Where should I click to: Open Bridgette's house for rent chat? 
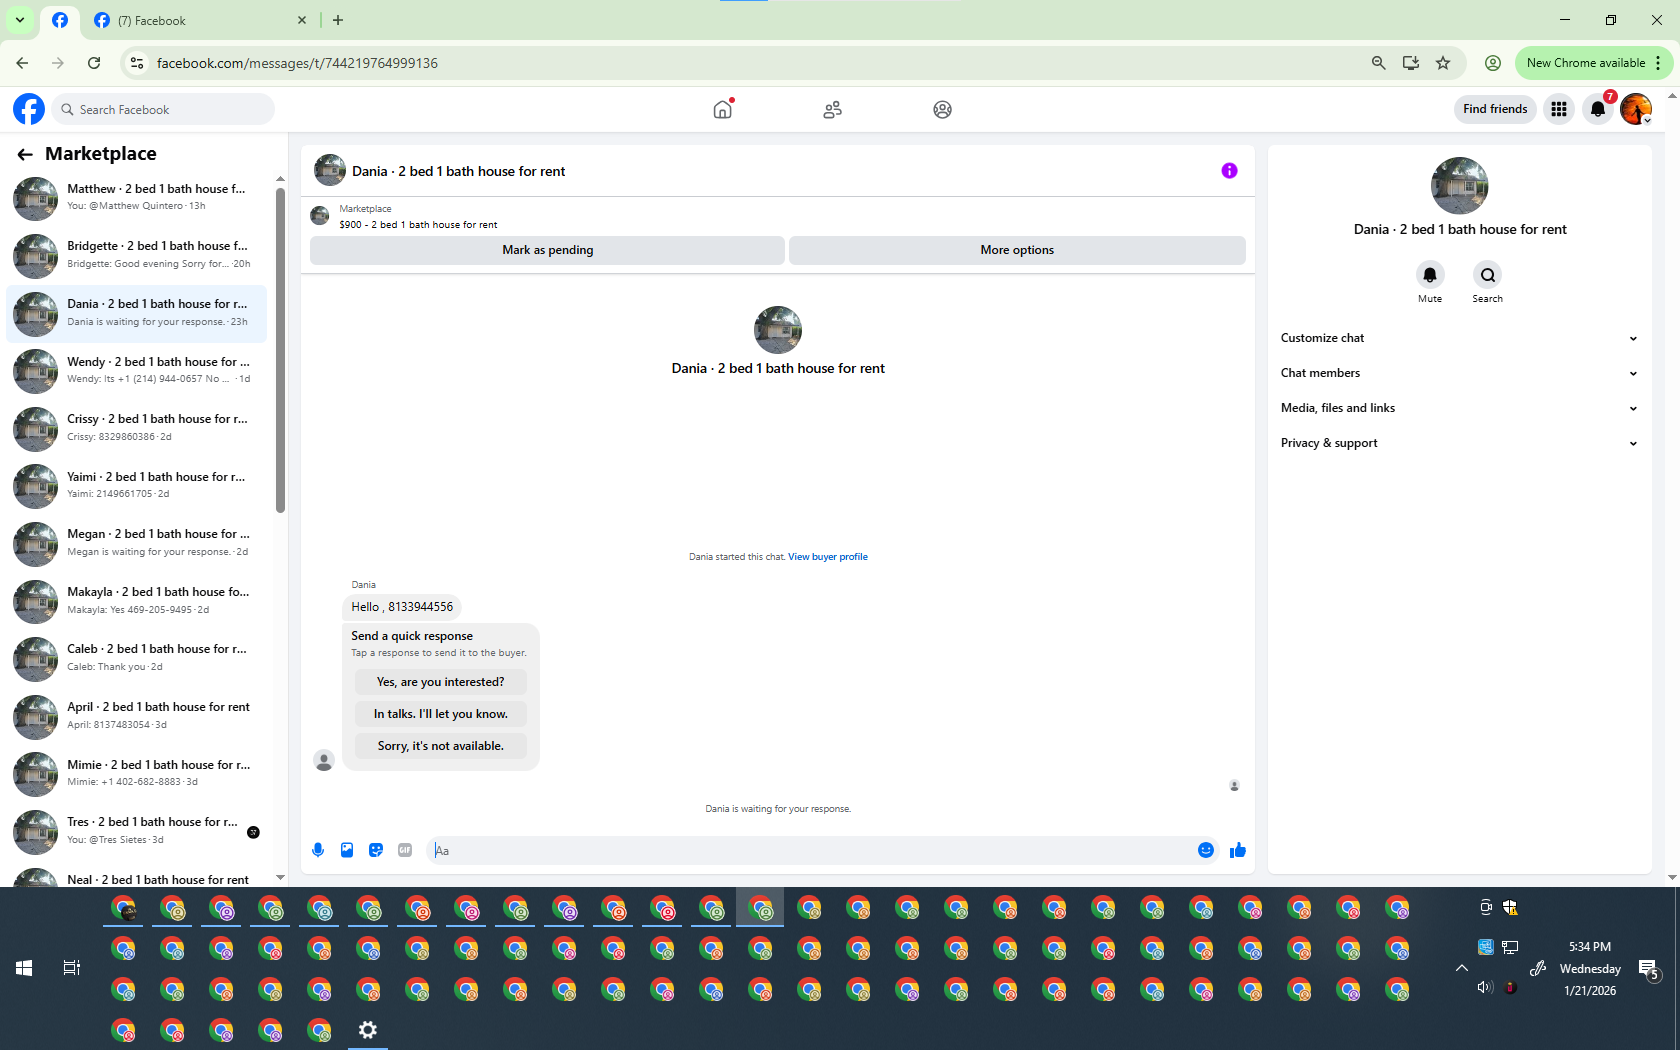[x=137, y=256]
